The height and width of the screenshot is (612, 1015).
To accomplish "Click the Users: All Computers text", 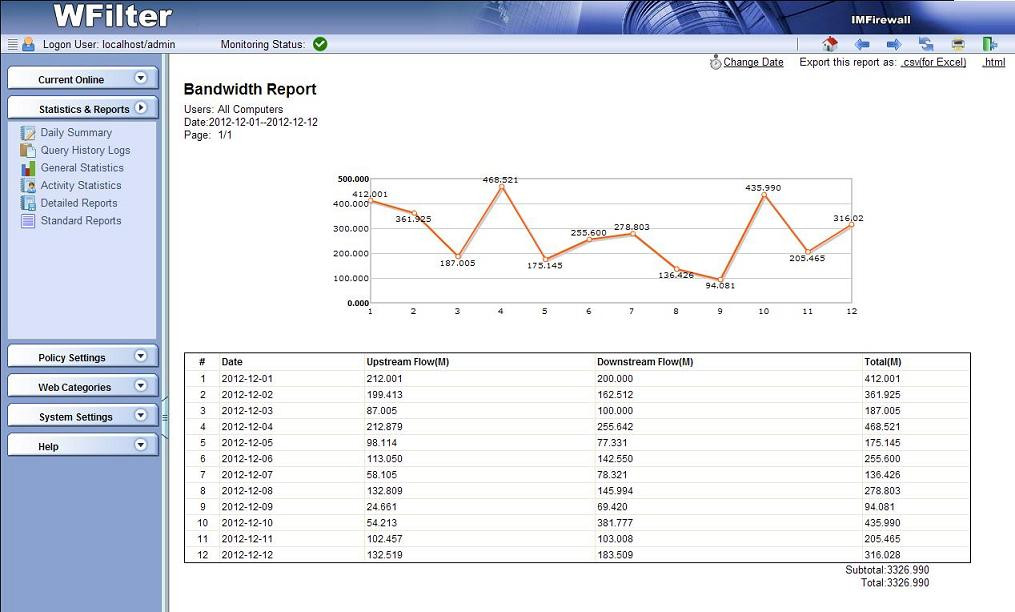I will coord(233,109).
